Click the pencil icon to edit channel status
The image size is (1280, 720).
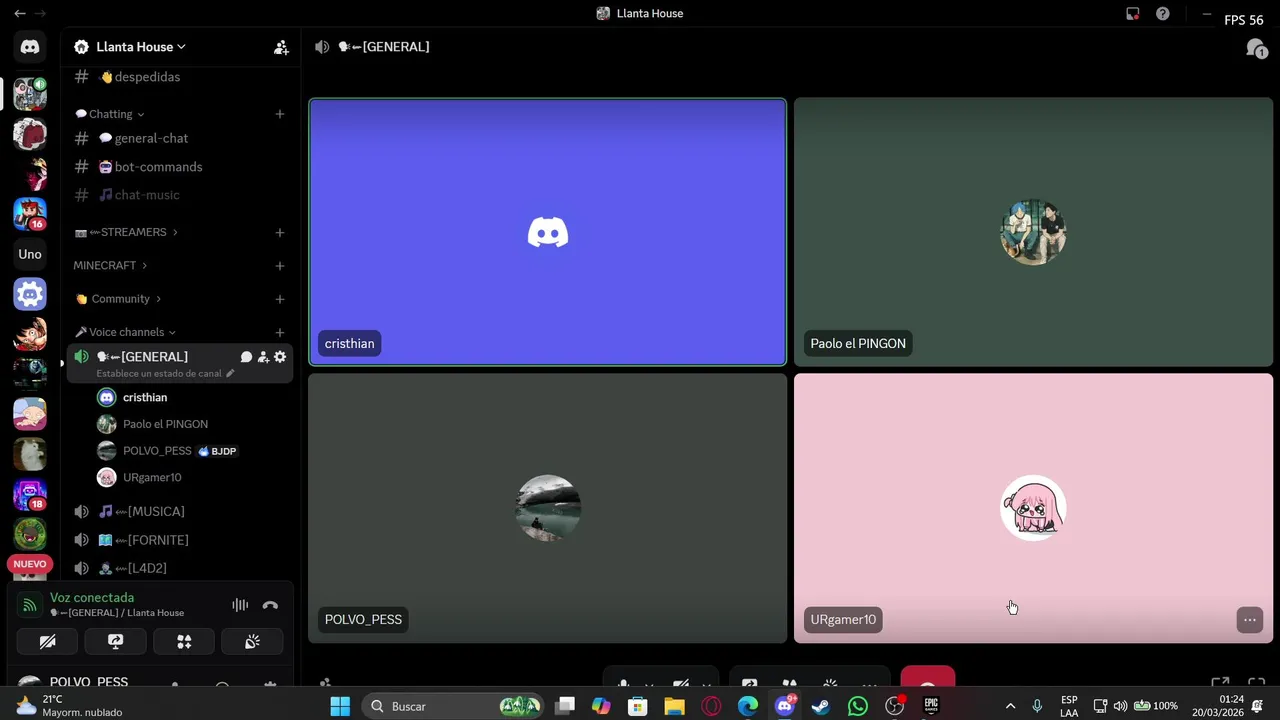click(230, 374)
